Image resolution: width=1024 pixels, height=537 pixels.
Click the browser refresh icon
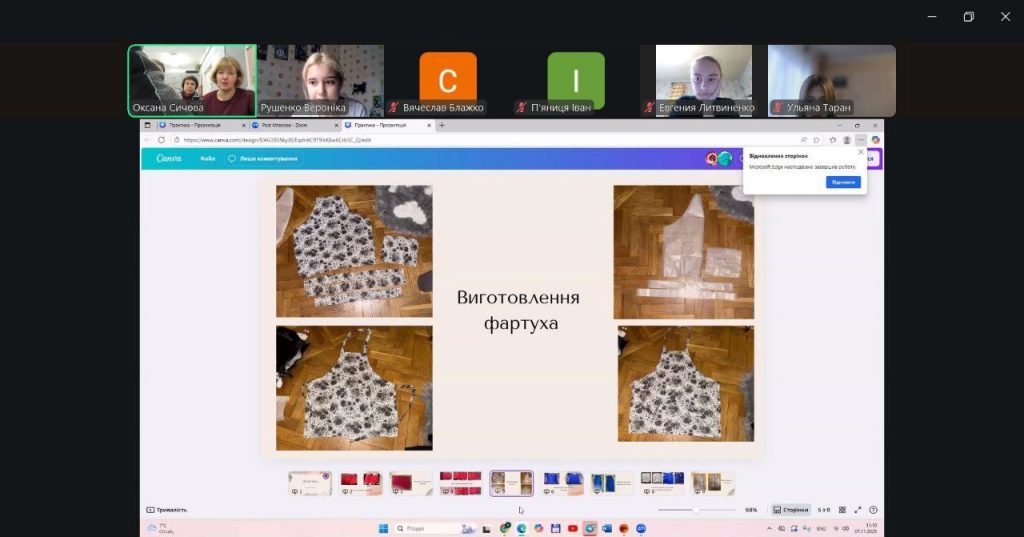[x=163, y=140]
